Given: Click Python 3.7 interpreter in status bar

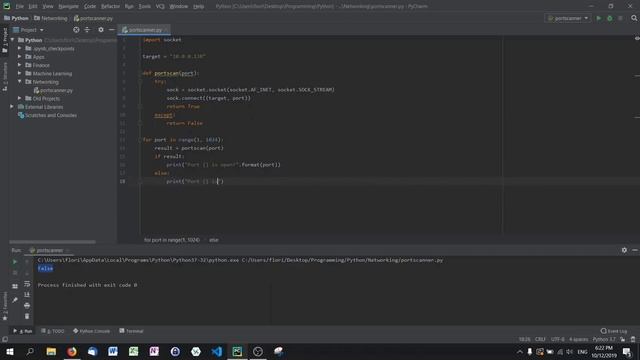Looking at the screenshot, I should pos(604,339).
